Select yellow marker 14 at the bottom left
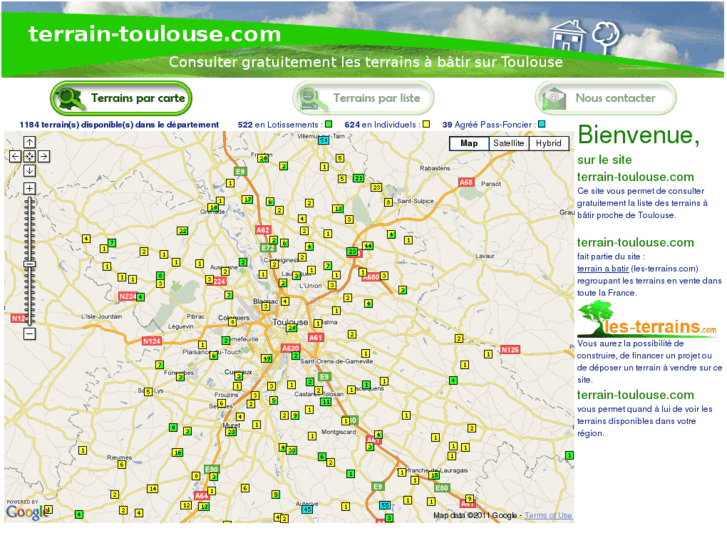Screen dimensions: 727x545 (152, 488)
